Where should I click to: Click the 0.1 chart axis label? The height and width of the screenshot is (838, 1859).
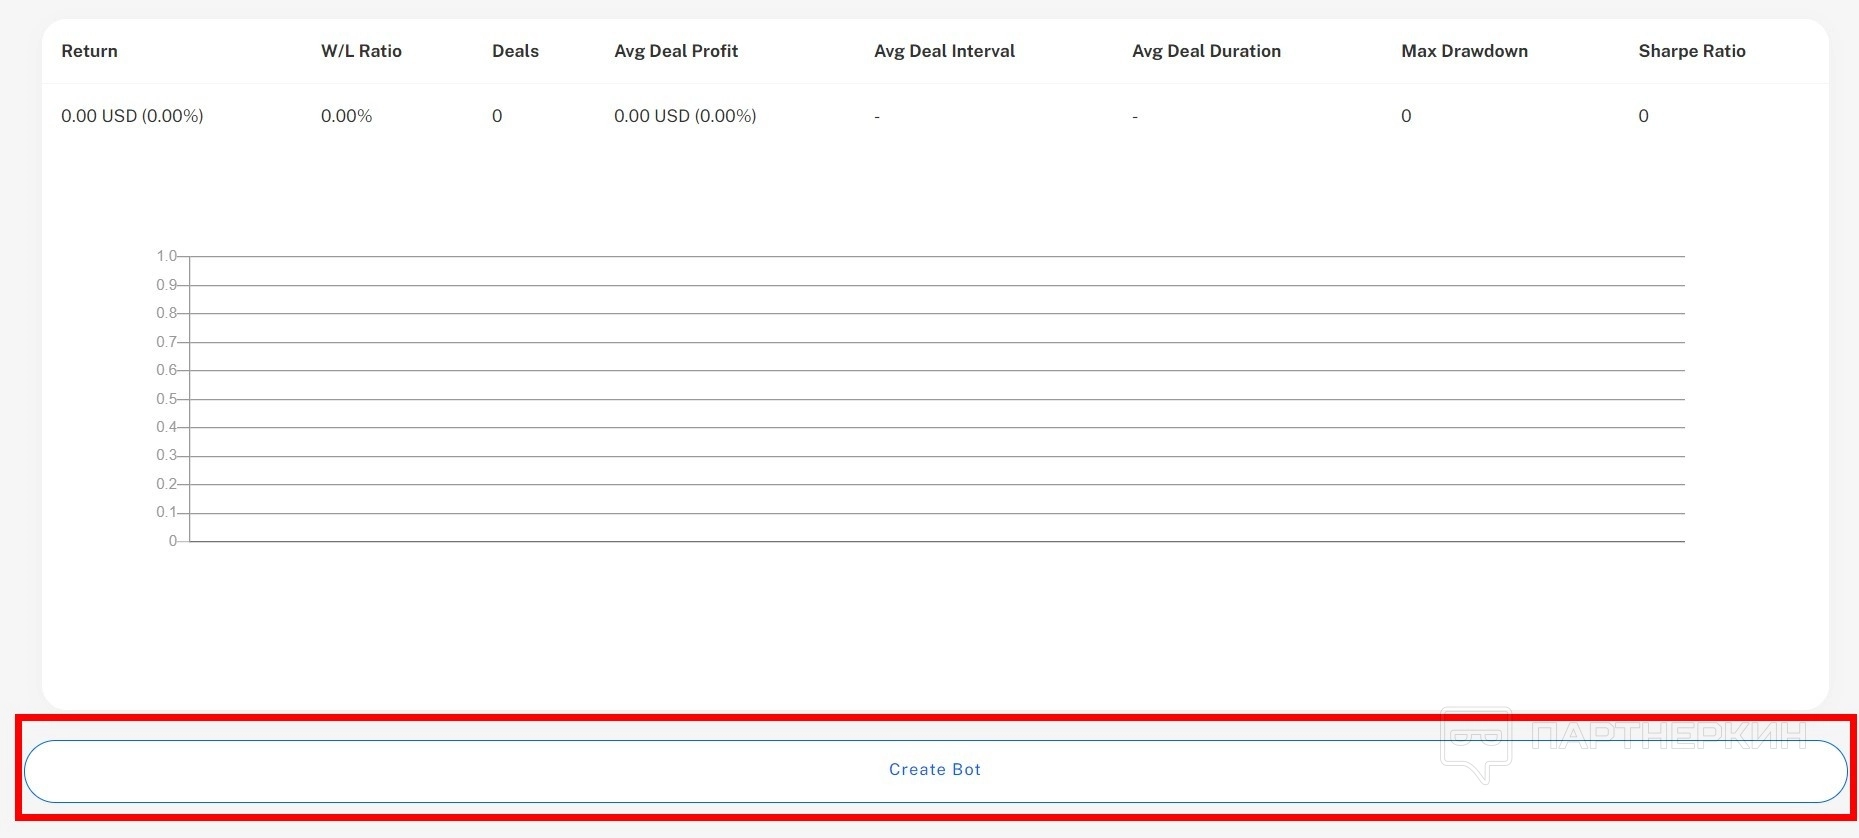click(x=166, y=512)
